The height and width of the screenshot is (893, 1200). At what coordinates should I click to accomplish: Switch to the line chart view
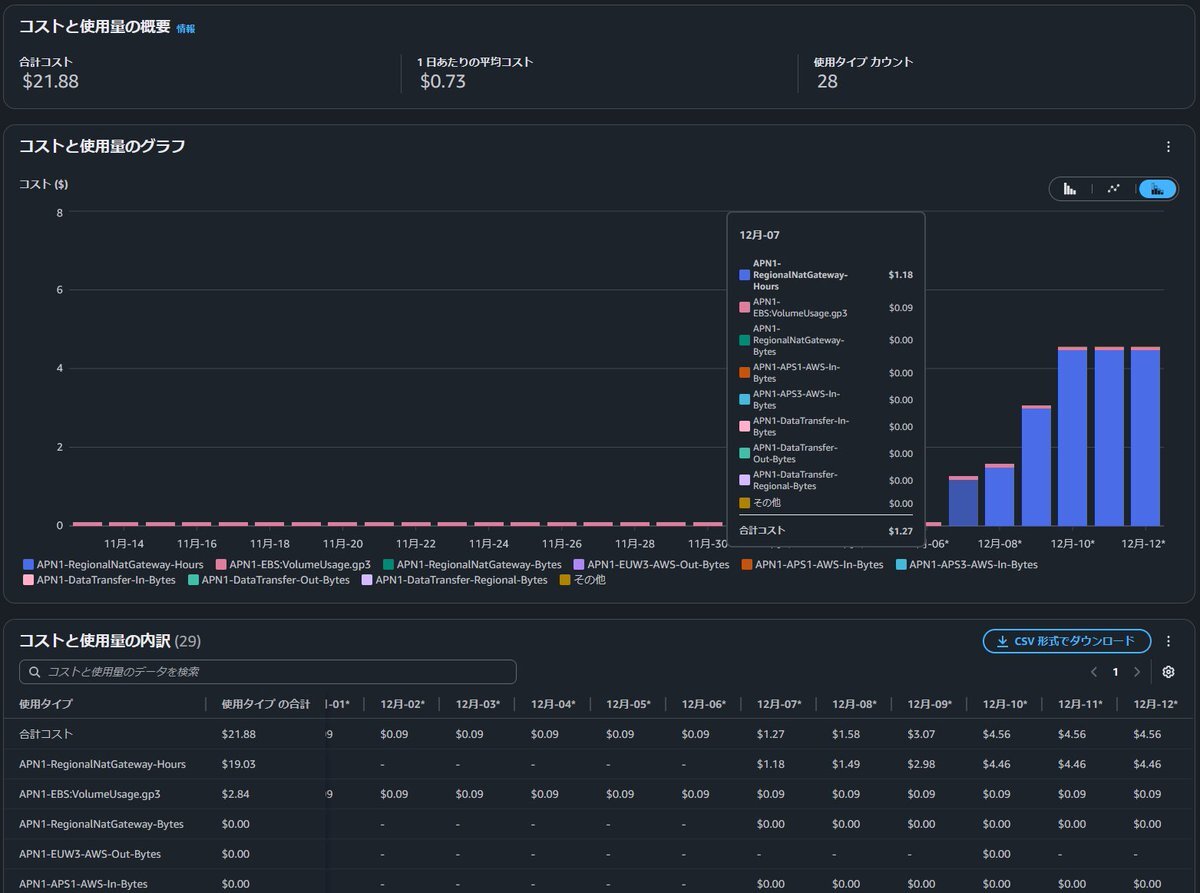click(x=1113, y=189)
